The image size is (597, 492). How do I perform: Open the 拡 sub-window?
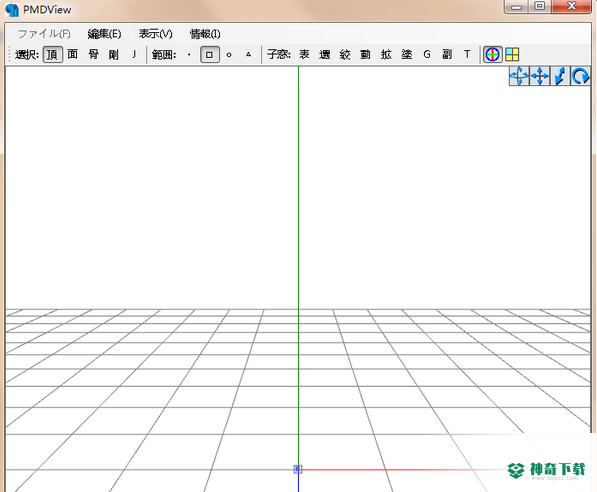[386, 54]
